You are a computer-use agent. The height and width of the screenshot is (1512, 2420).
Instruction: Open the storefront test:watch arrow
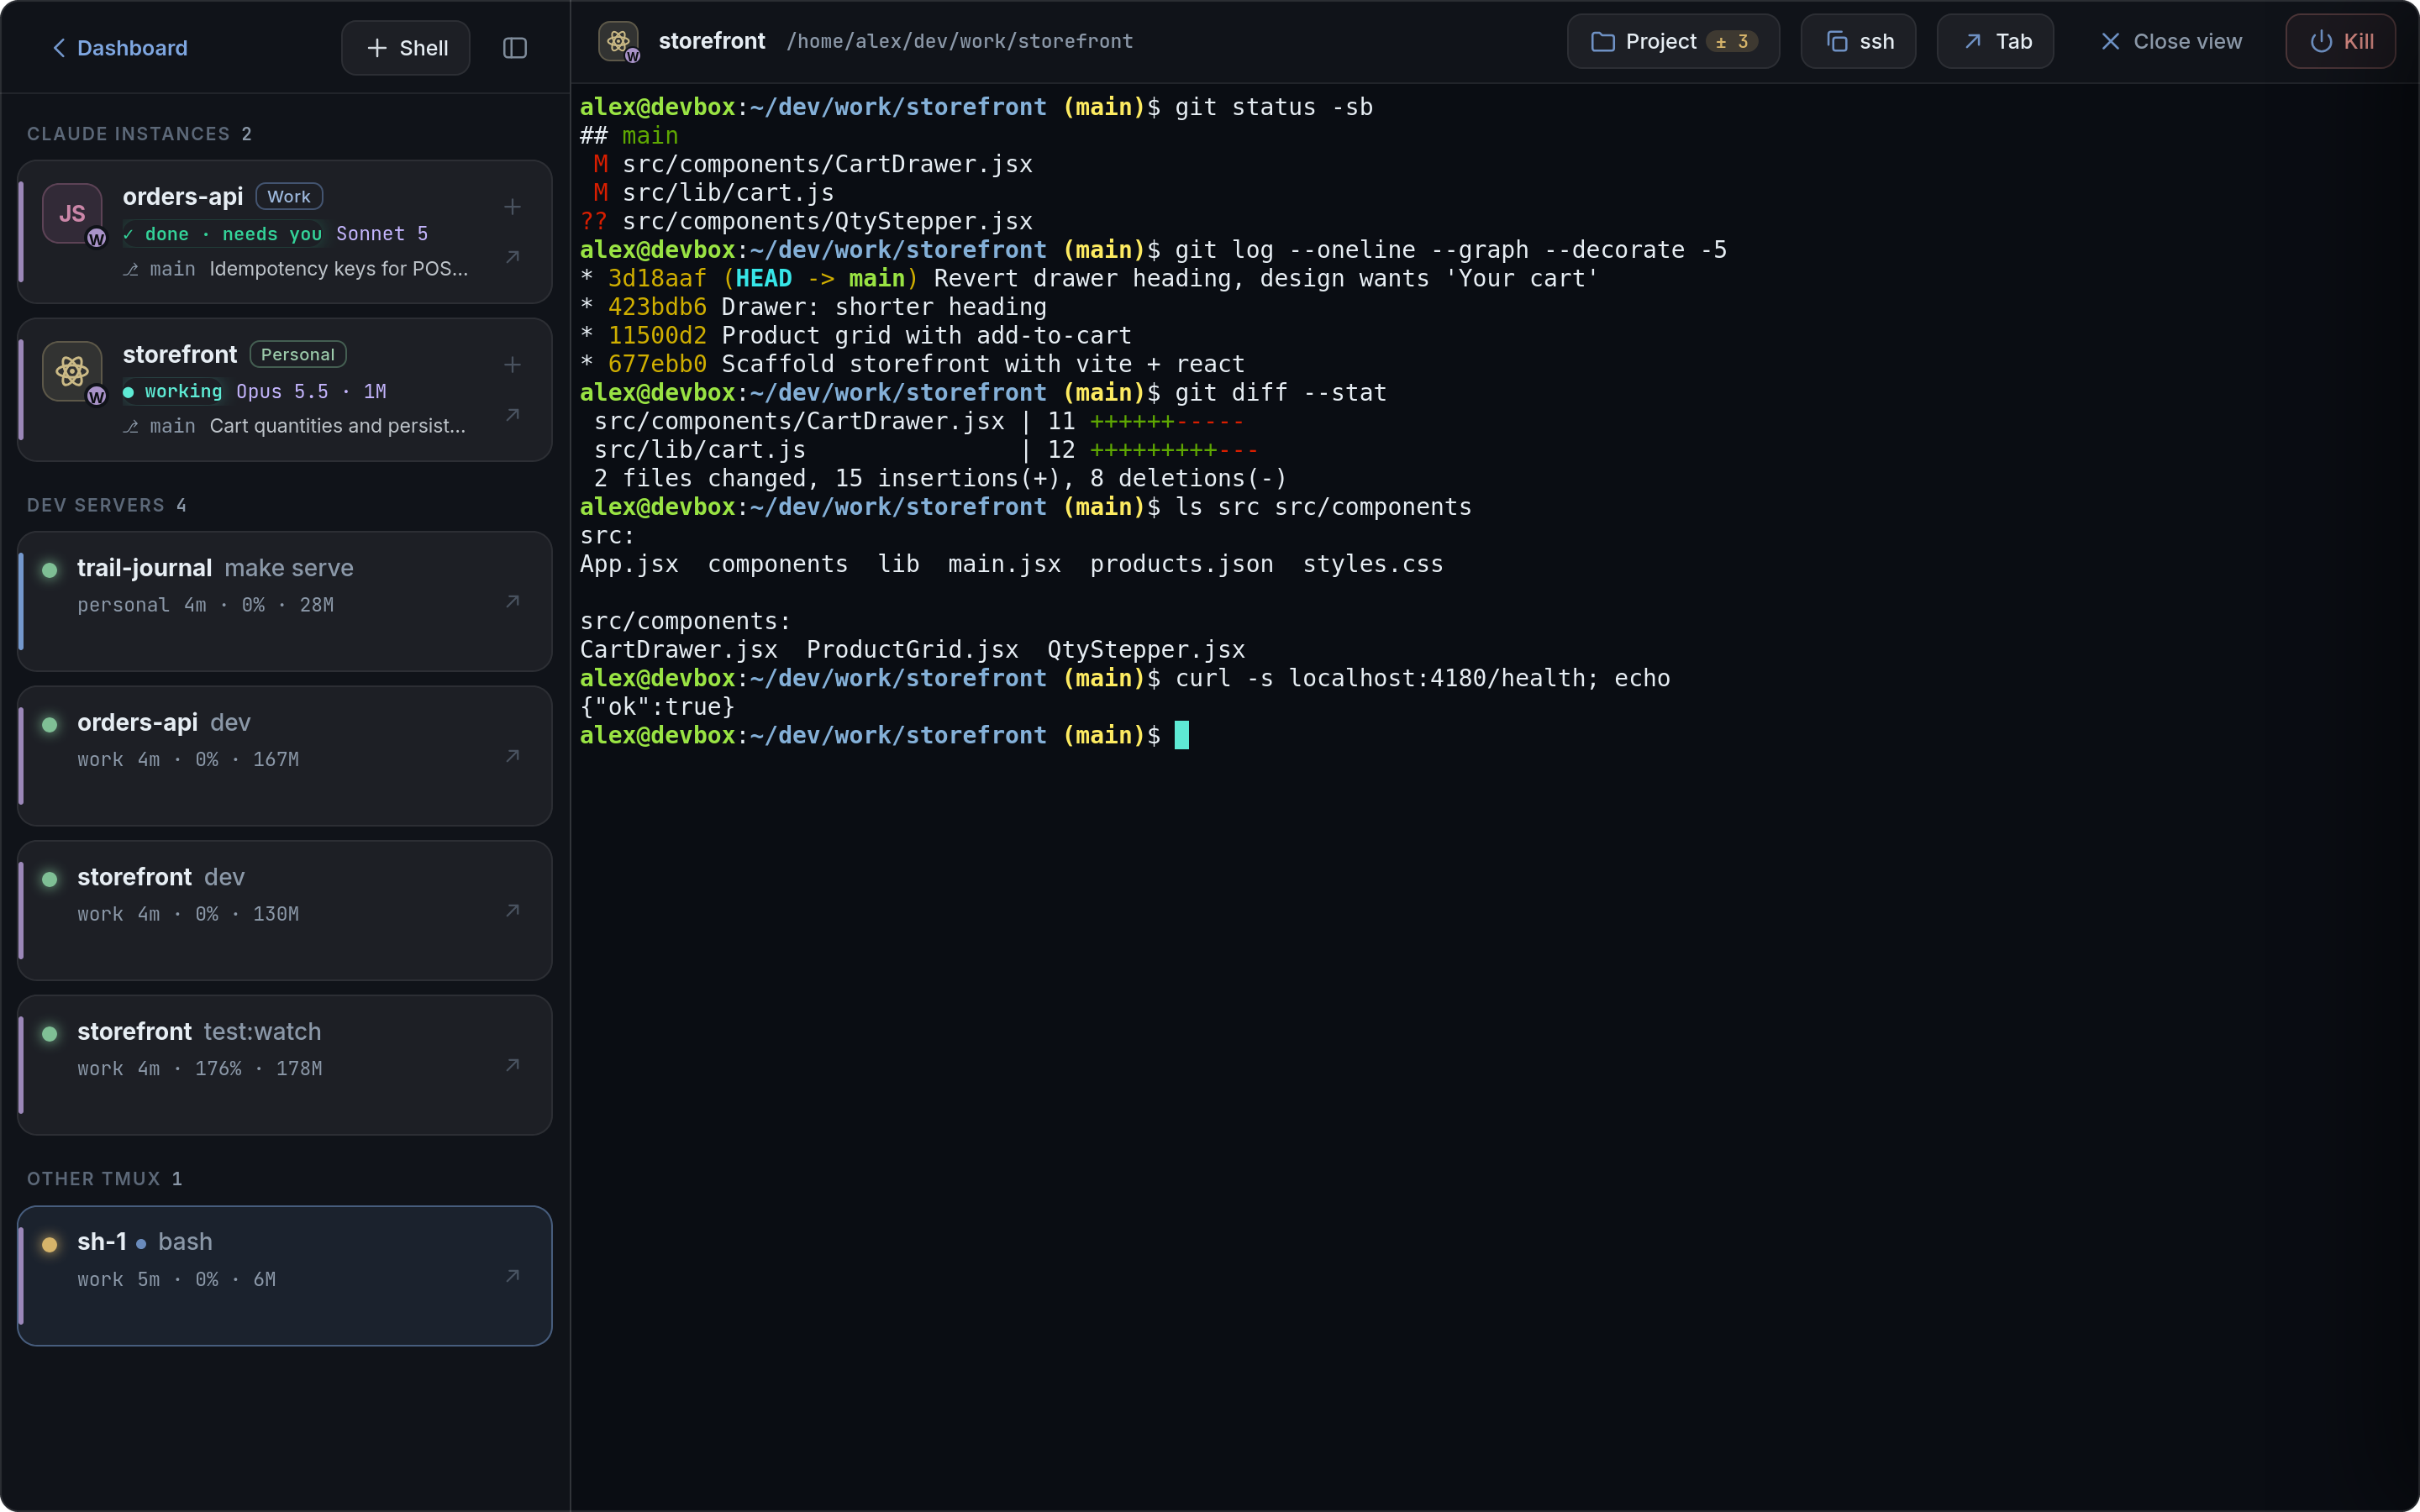point(512,1065)
